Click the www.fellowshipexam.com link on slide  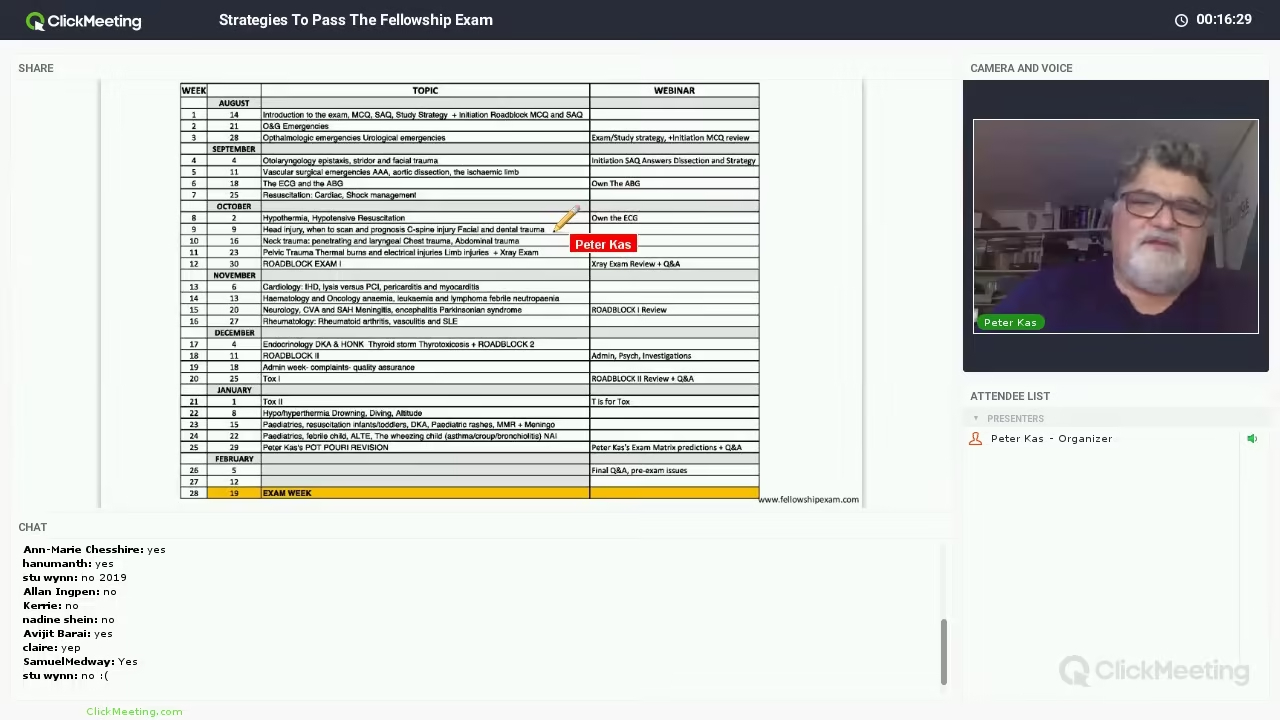tap(808, 500)
